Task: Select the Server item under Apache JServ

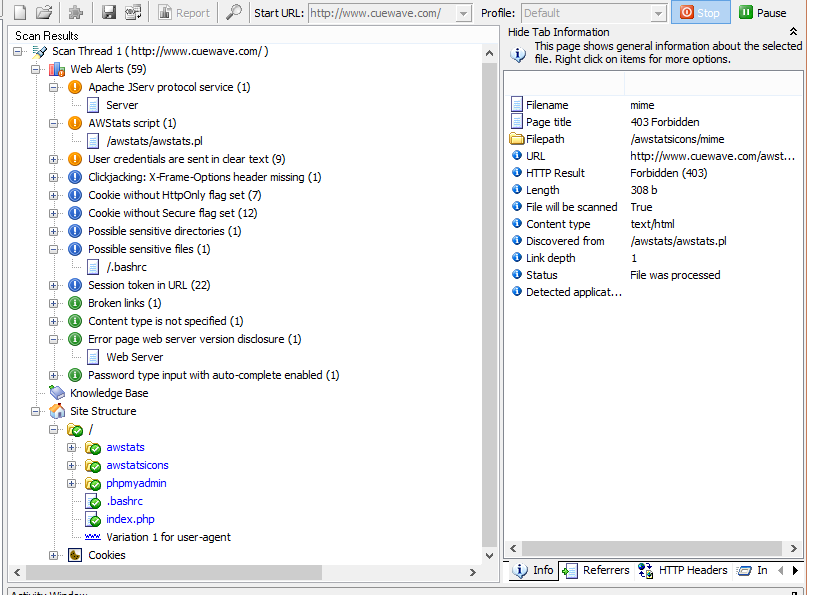Action: pos(122,105)
